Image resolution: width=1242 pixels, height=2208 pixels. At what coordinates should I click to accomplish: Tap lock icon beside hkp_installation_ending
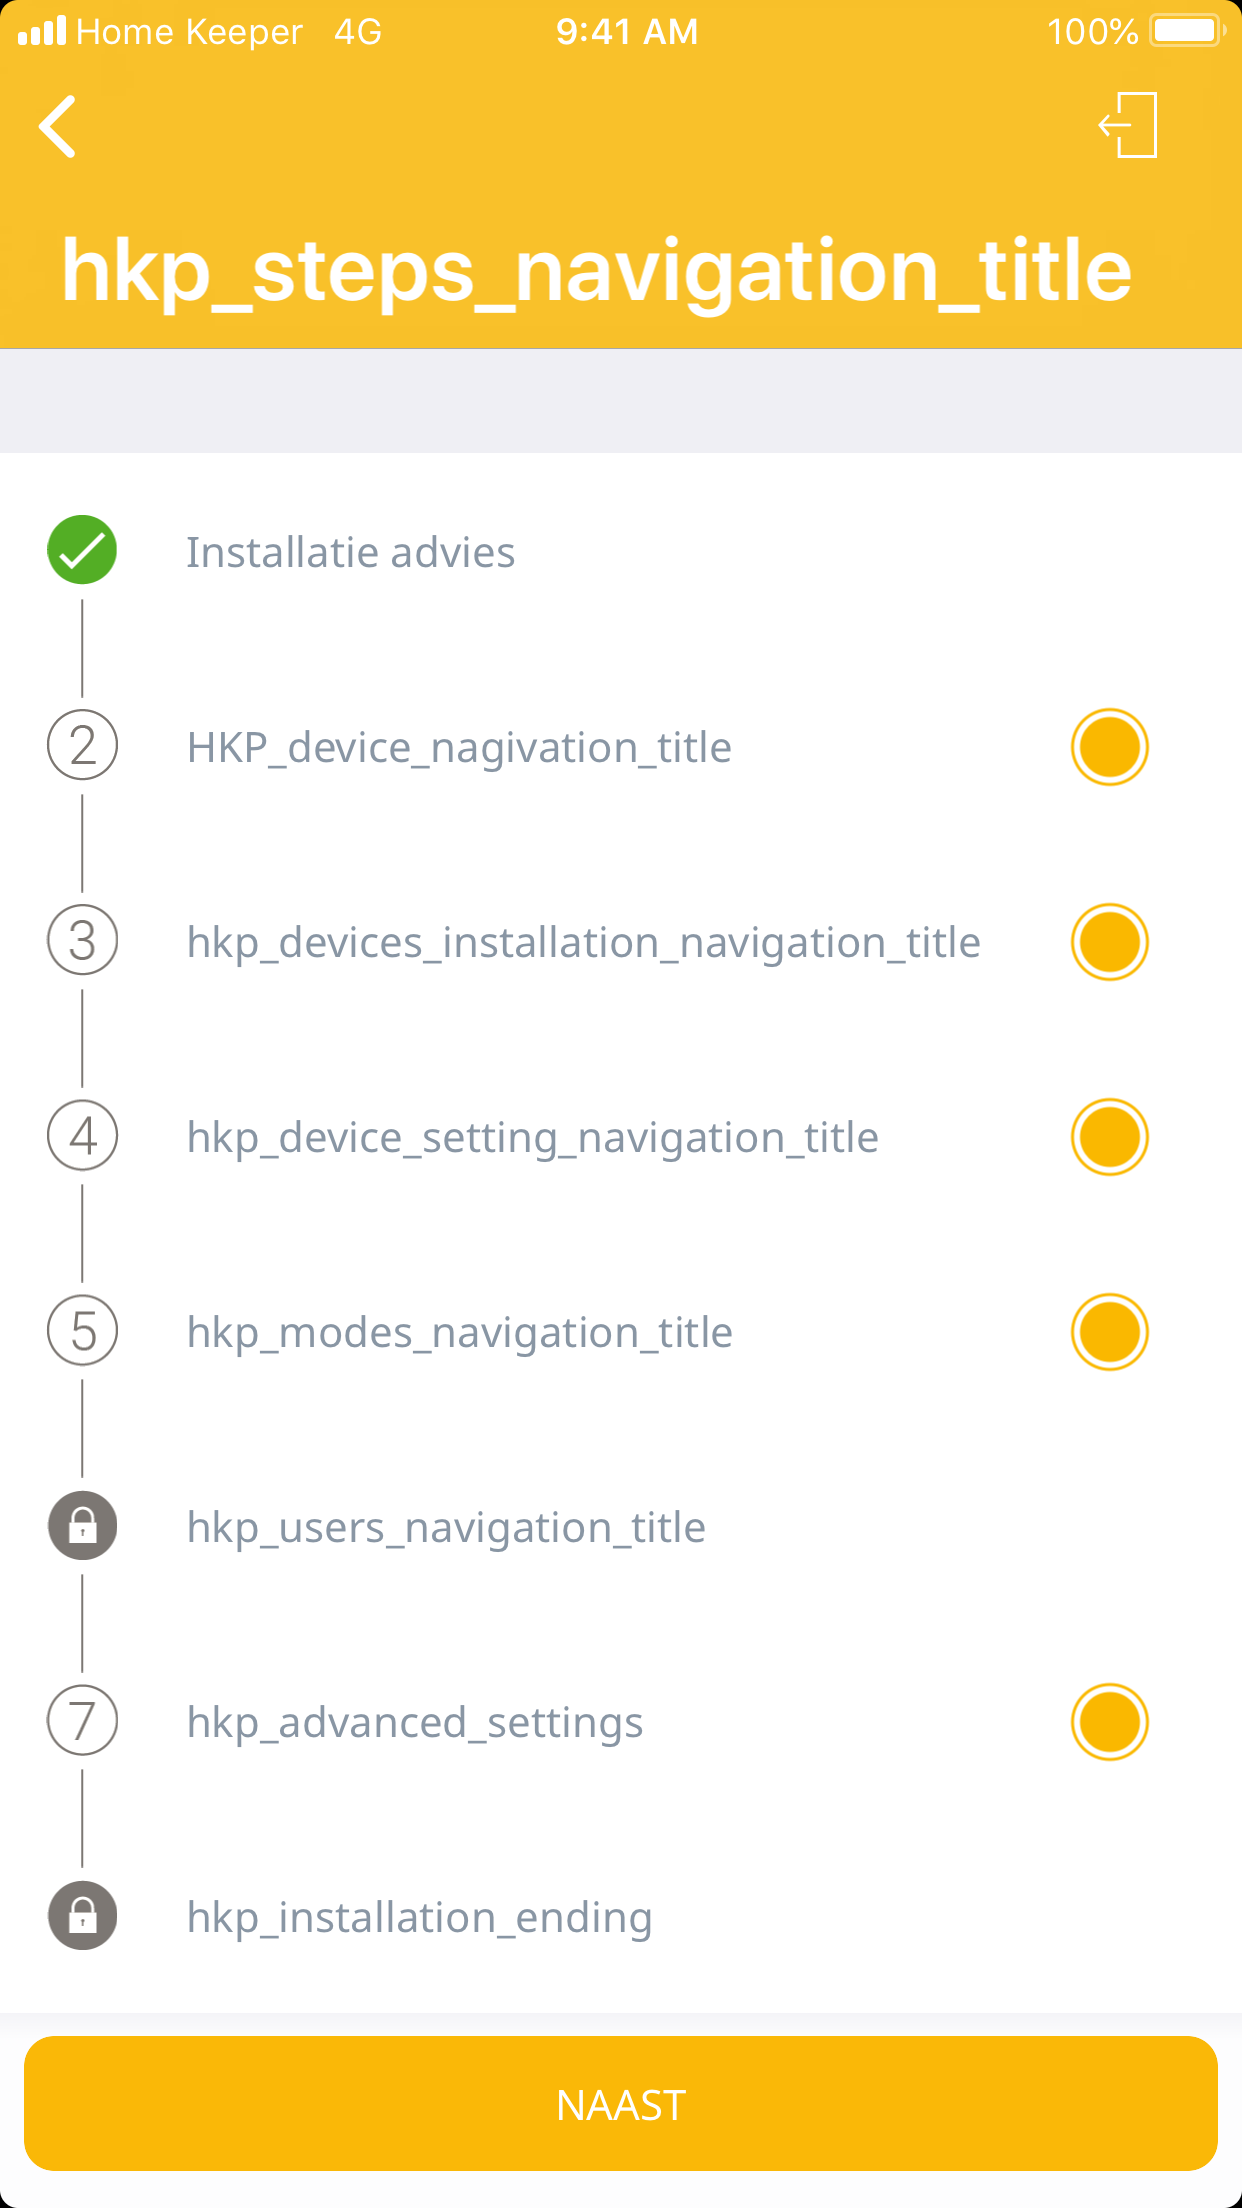coord(82,1916)
